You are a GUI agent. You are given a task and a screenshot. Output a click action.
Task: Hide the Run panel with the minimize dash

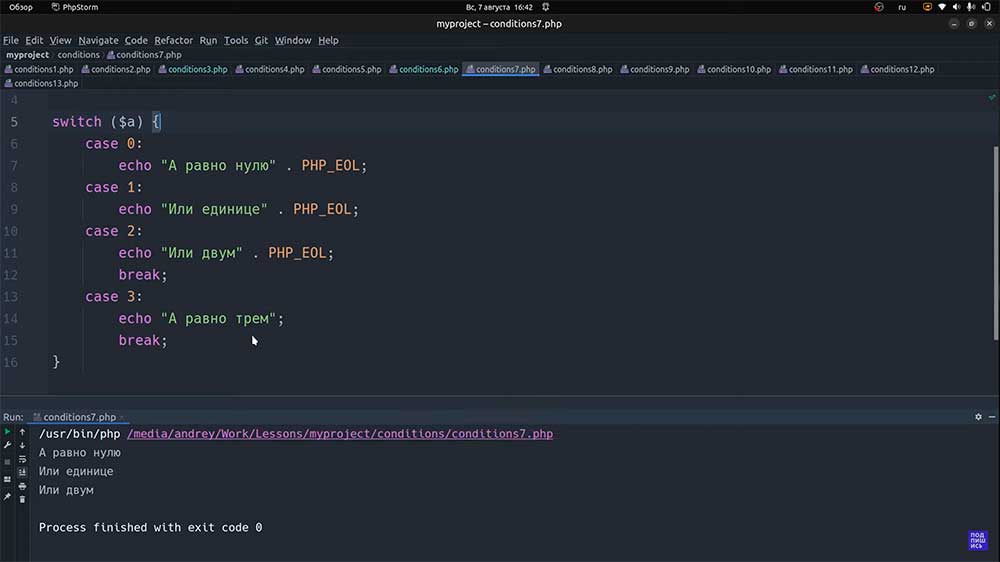[992, 417]
